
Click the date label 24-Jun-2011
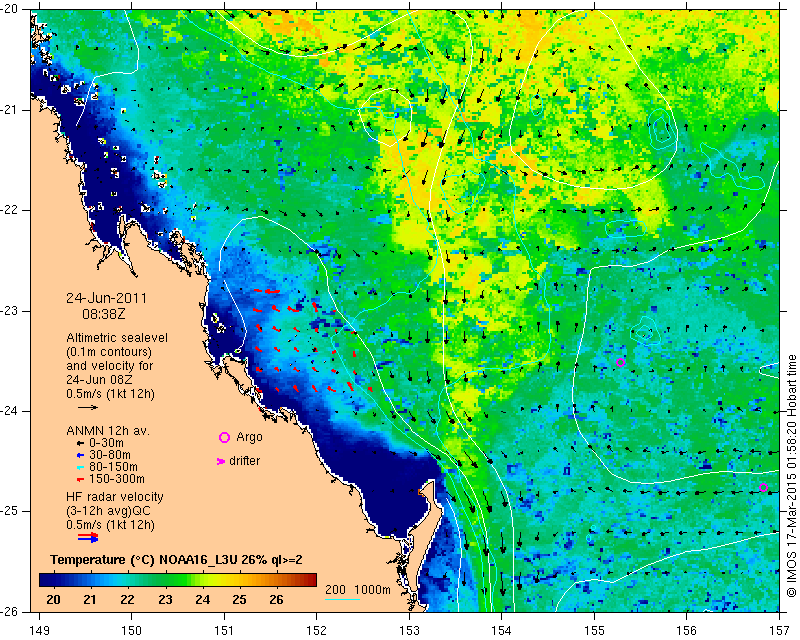(x=106, y=298)
